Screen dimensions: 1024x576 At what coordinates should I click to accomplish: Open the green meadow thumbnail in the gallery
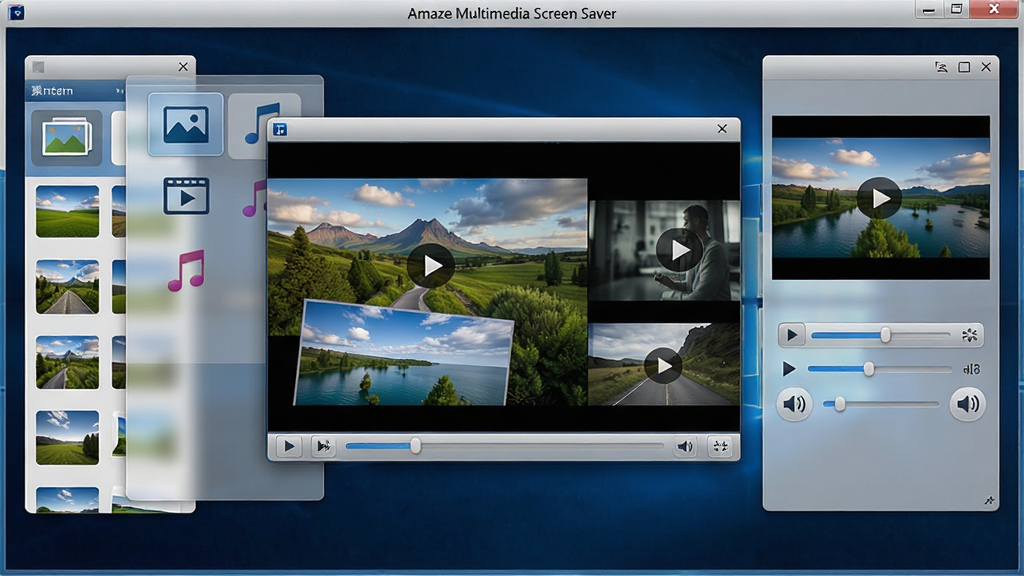67,212
